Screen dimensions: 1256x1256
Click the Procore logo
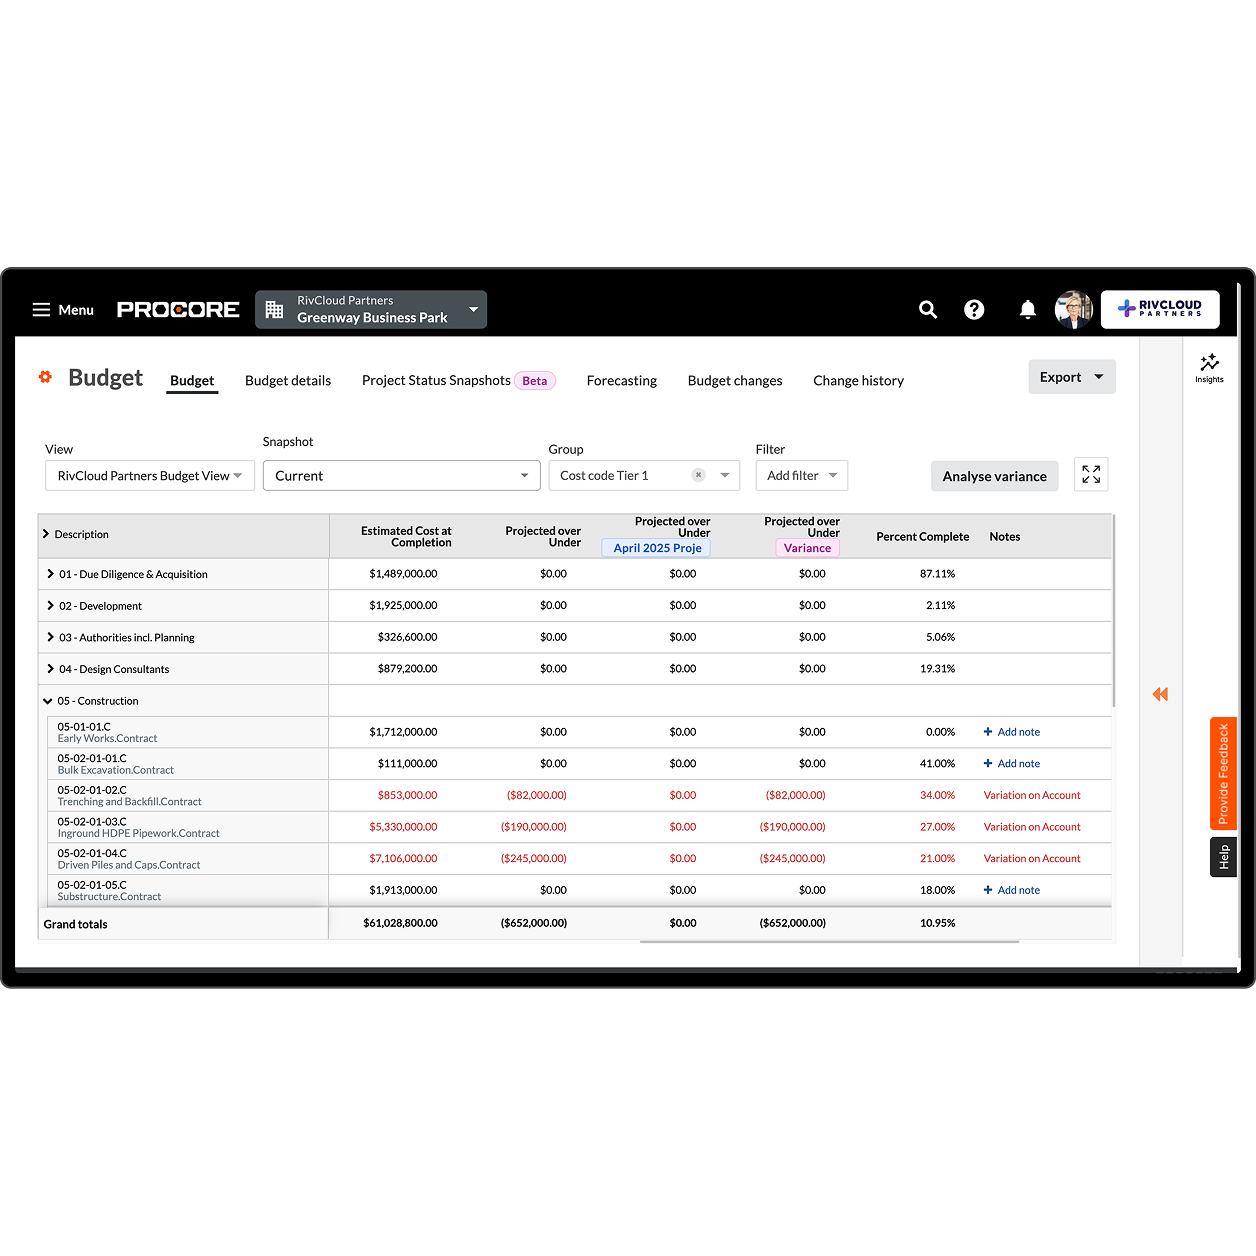tap(177, 309)
